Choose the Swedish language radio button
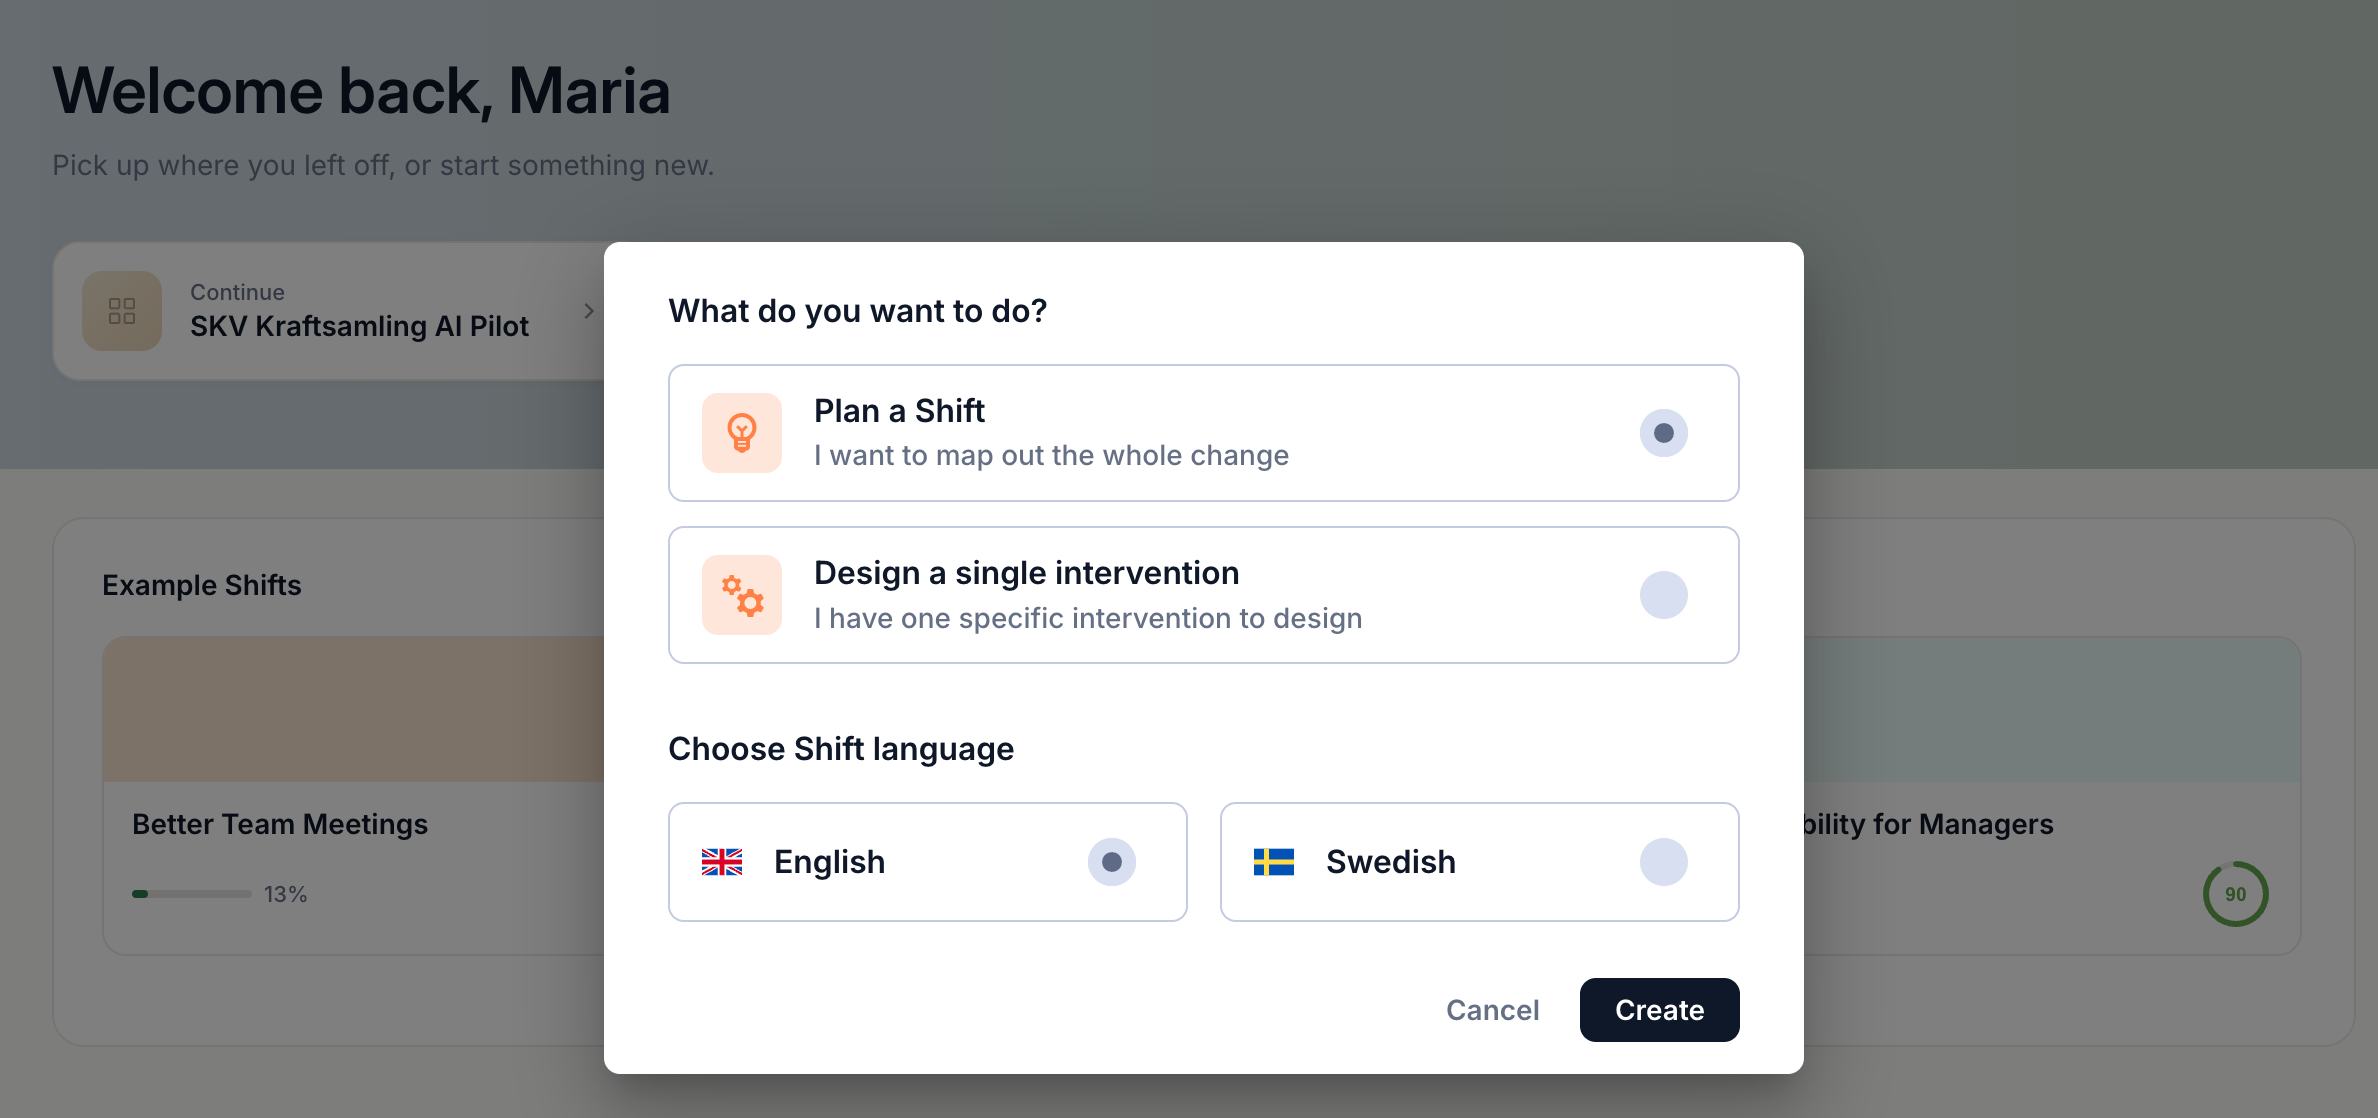 (1664, 862)
